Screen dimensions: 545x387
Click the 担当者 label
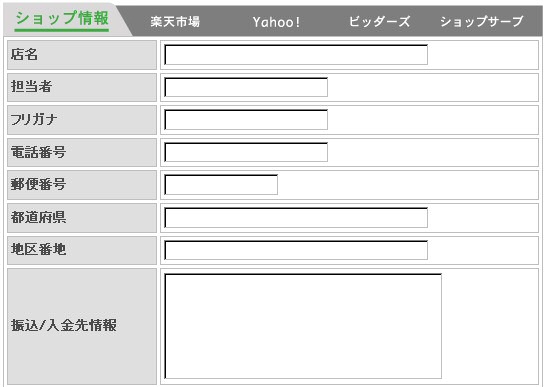point(31,87)
